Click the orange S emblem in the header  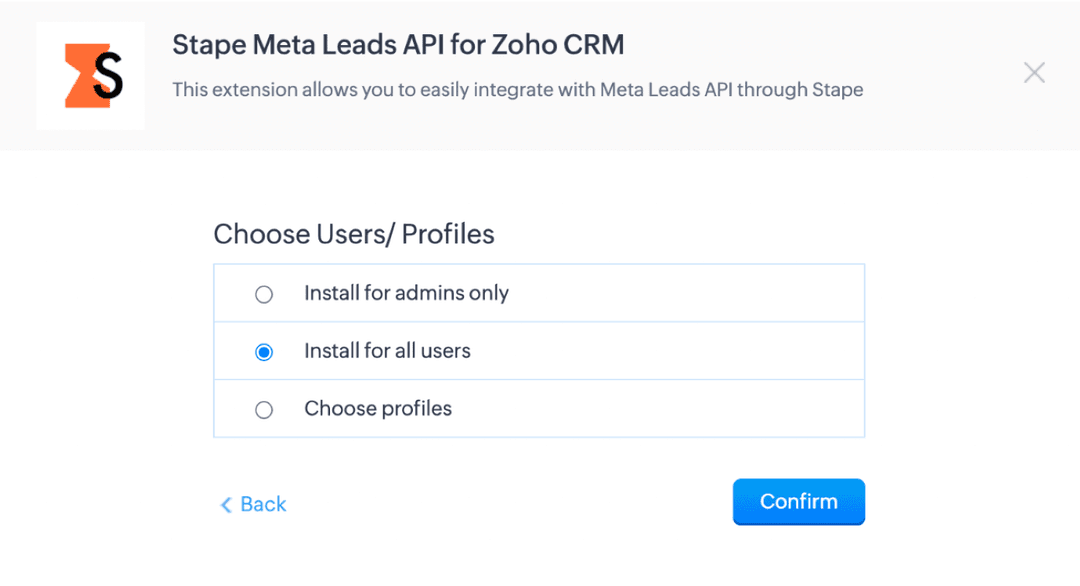point(90,75)
